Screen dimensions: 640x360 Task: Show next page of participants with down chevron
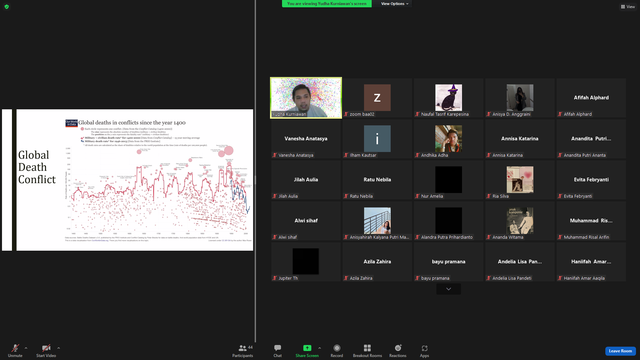(x=449, y=289)
